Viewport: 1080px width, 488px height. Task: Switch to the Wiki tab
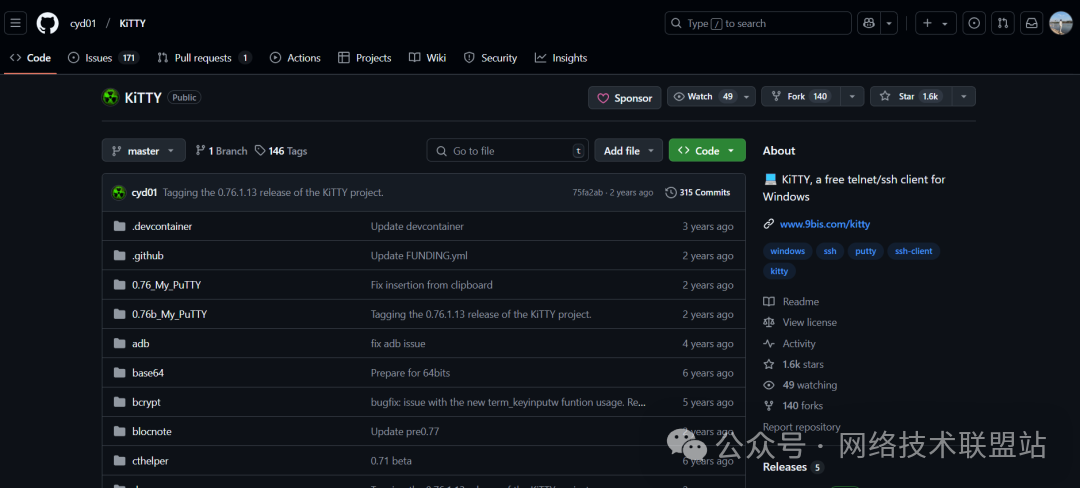tap(428, 58)
